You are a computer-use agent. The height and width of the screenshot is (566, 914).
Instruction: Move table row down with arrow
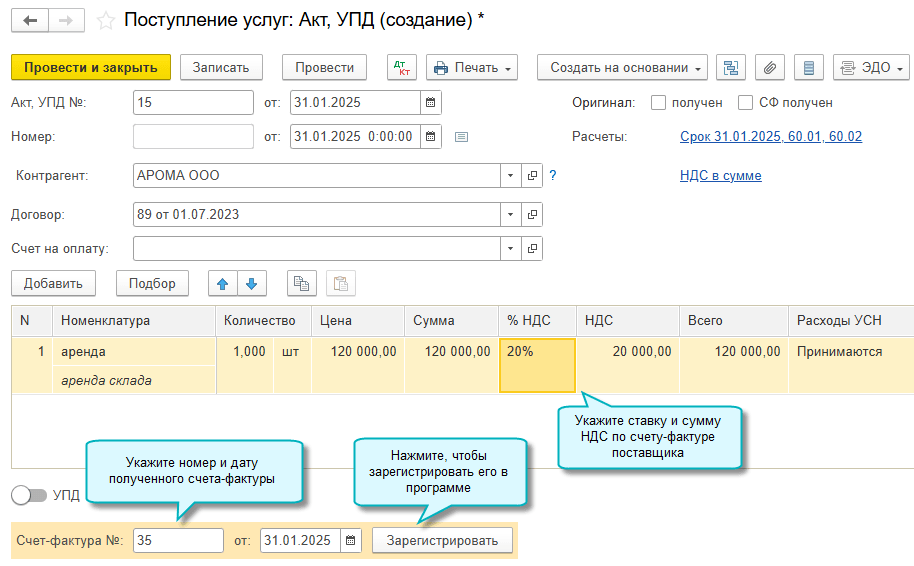pyautogui.click(x=252, y=284)
